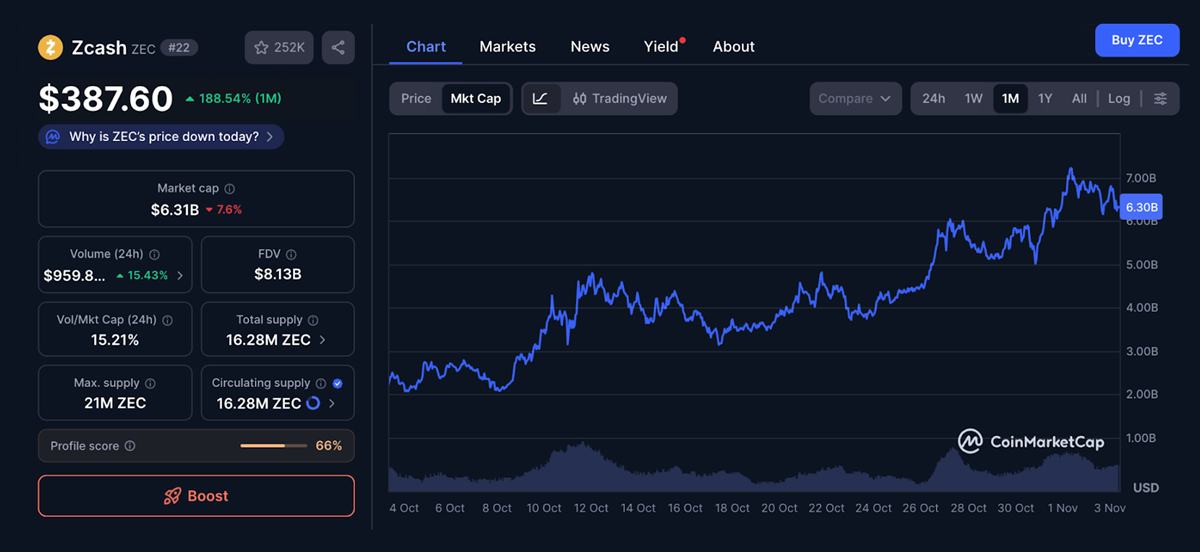Viewport: 1200px width, 552px height.
Task: Open the Markets tab
Action: tap(507, 47)
